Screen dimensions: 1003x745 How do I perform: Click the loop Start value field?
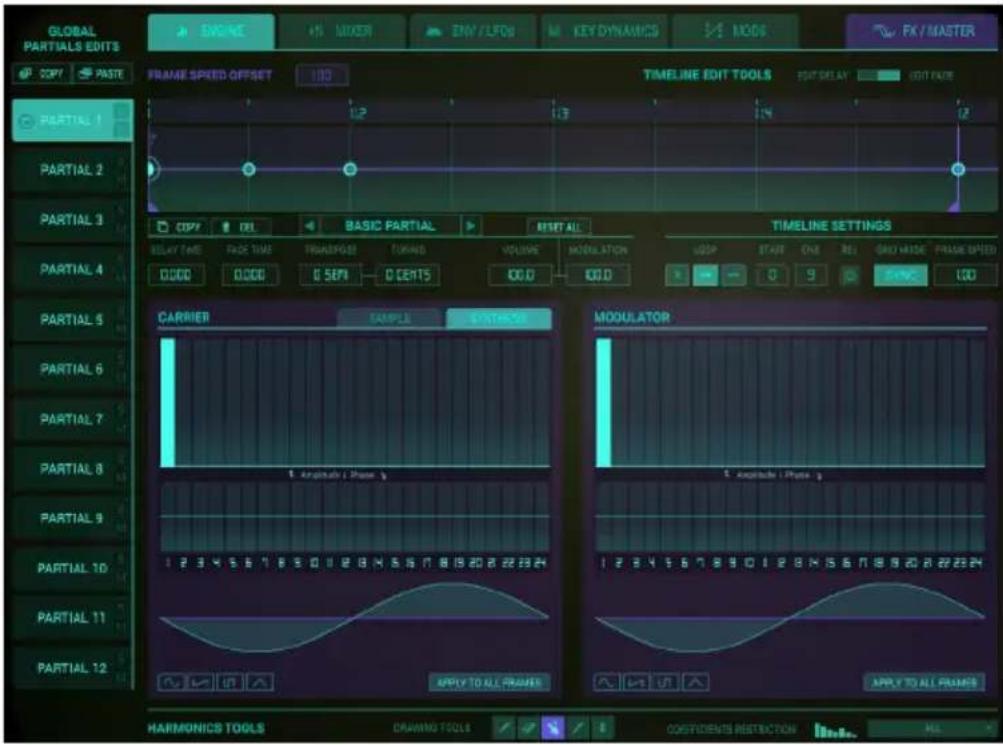(771, 276)
